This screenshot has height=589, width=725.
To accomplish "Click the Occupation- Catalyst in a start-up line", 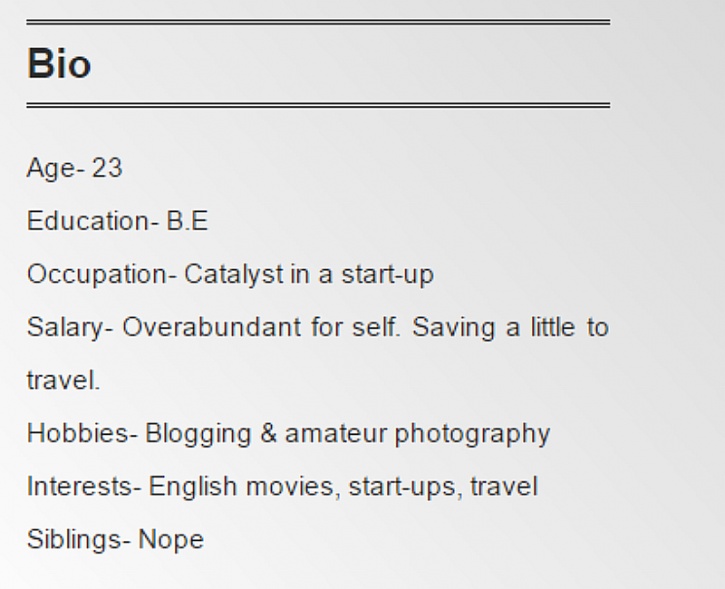I will (230, 275).
